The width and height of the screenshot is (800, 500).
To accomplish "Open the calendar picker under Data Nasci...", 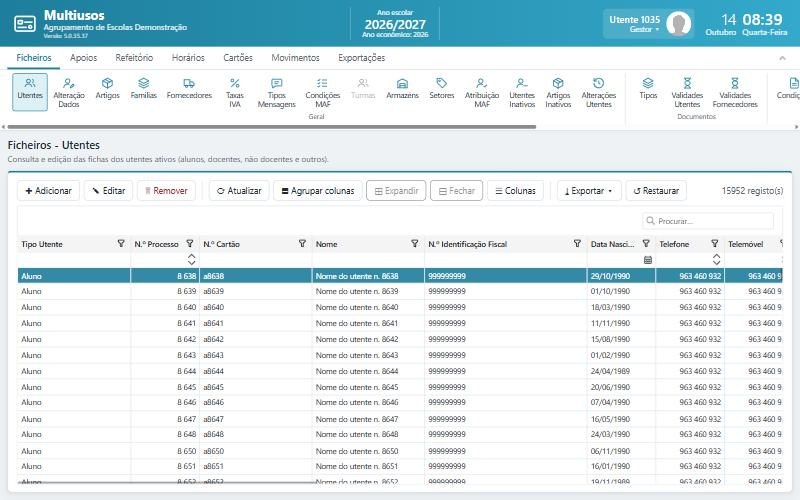I will [x=648, y=260].
